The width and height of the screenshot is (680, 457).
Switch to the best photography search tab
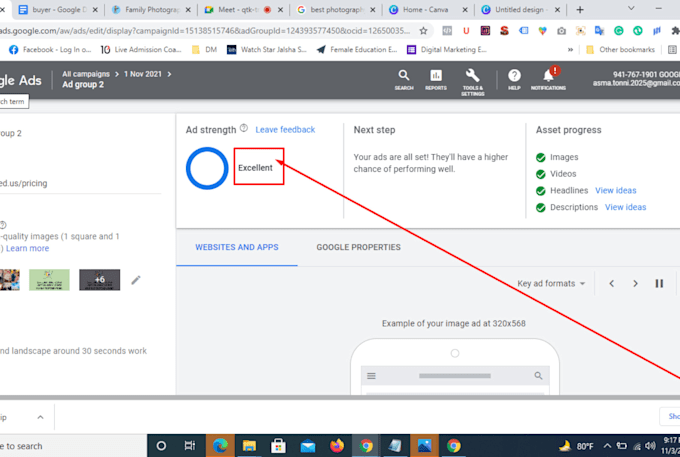(337, 10)
